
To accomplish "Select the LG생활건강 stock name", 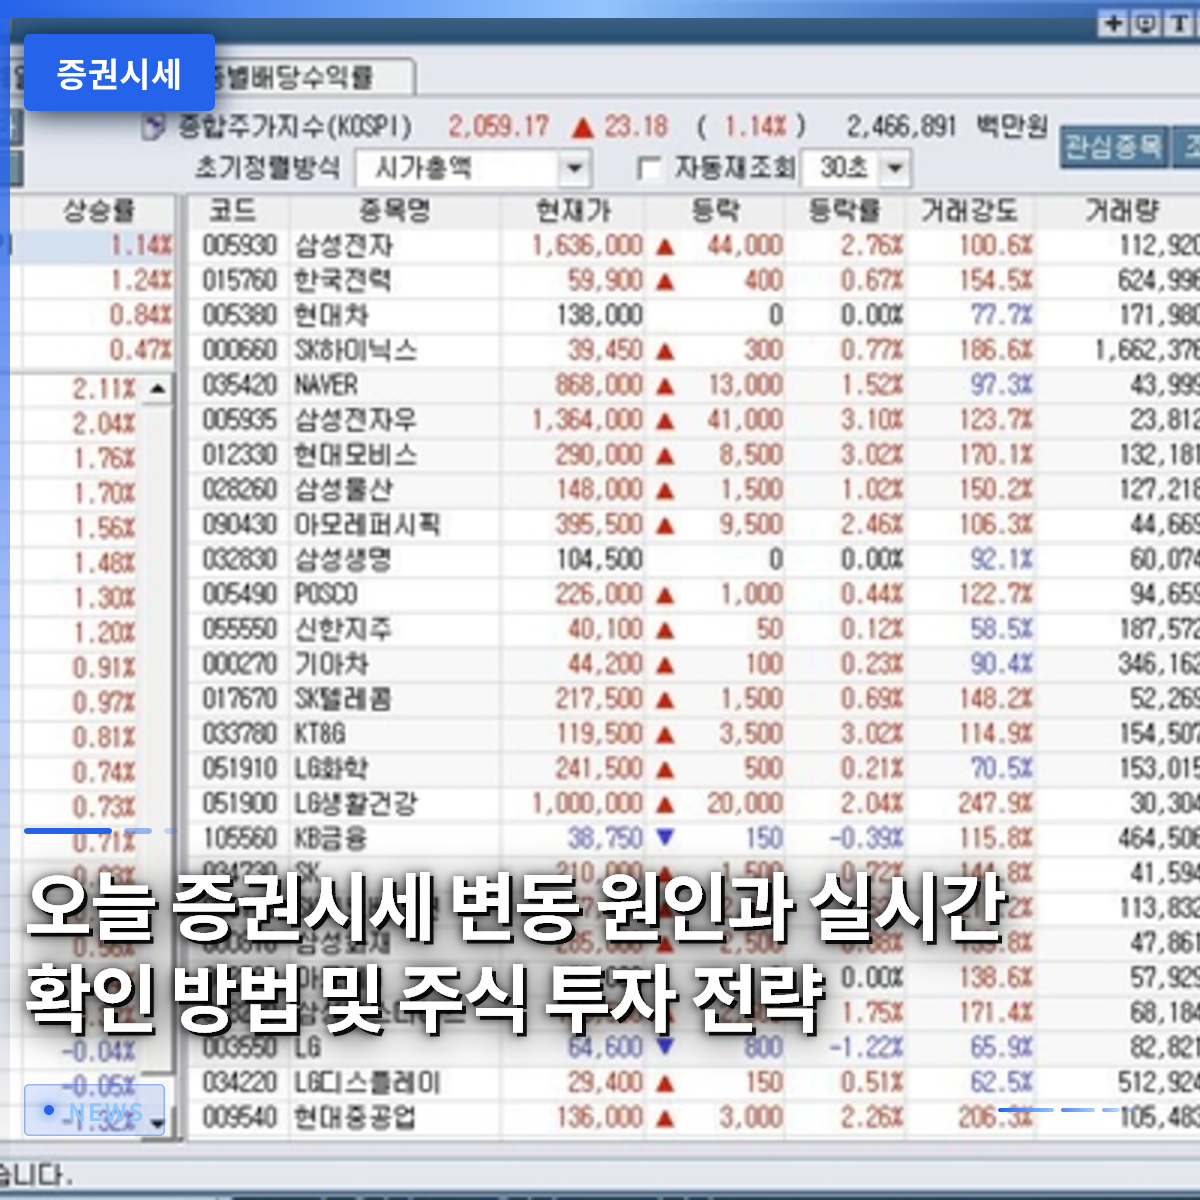I will click(x=355, y=803).
